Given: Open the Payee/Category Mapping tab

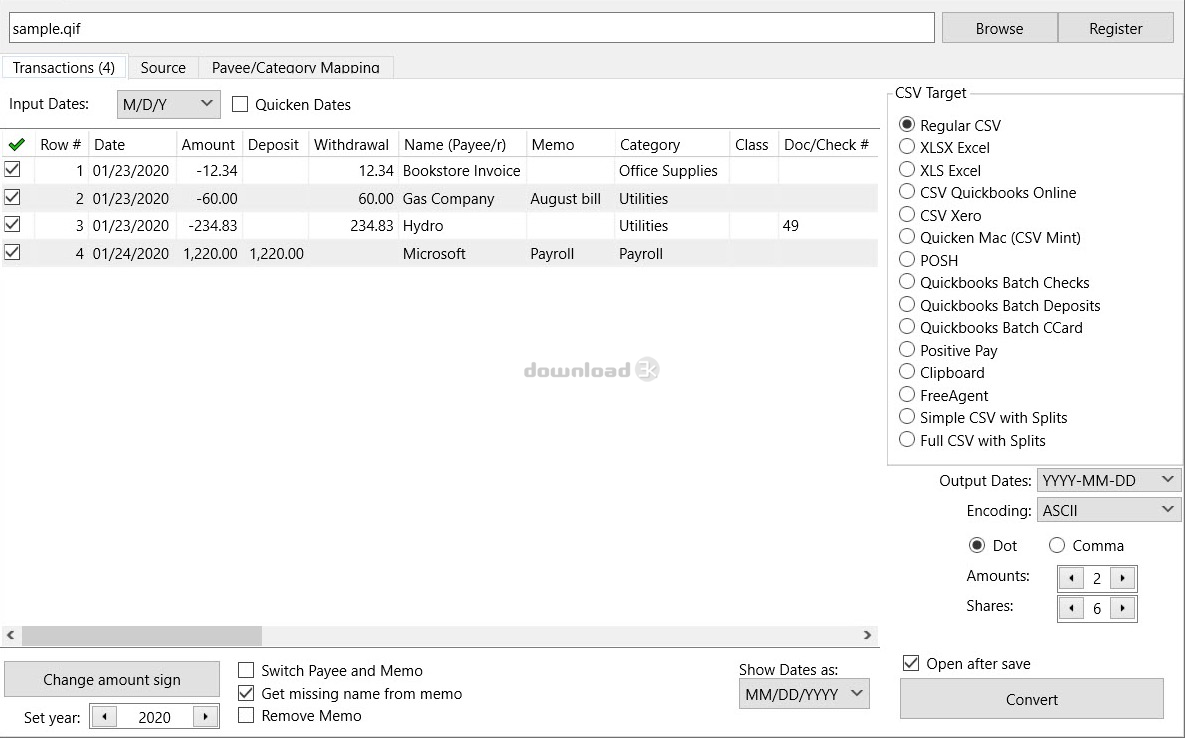Looking at the screenshot, I should (295, 67).
